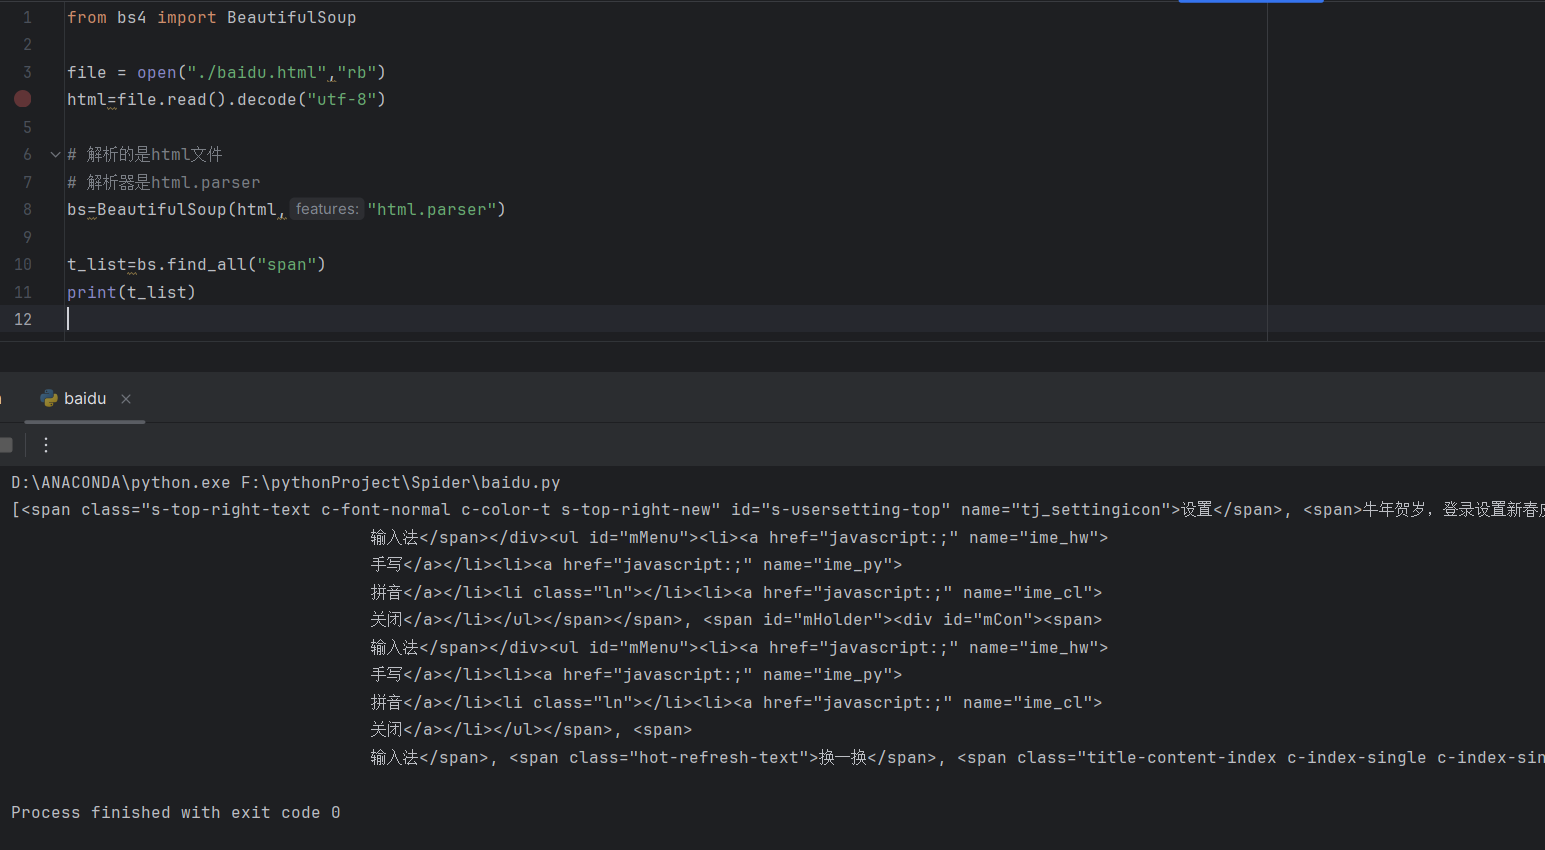Click line number 1 in the gutter
This screenshot has height=850, width=1545.
click(27, 17)
